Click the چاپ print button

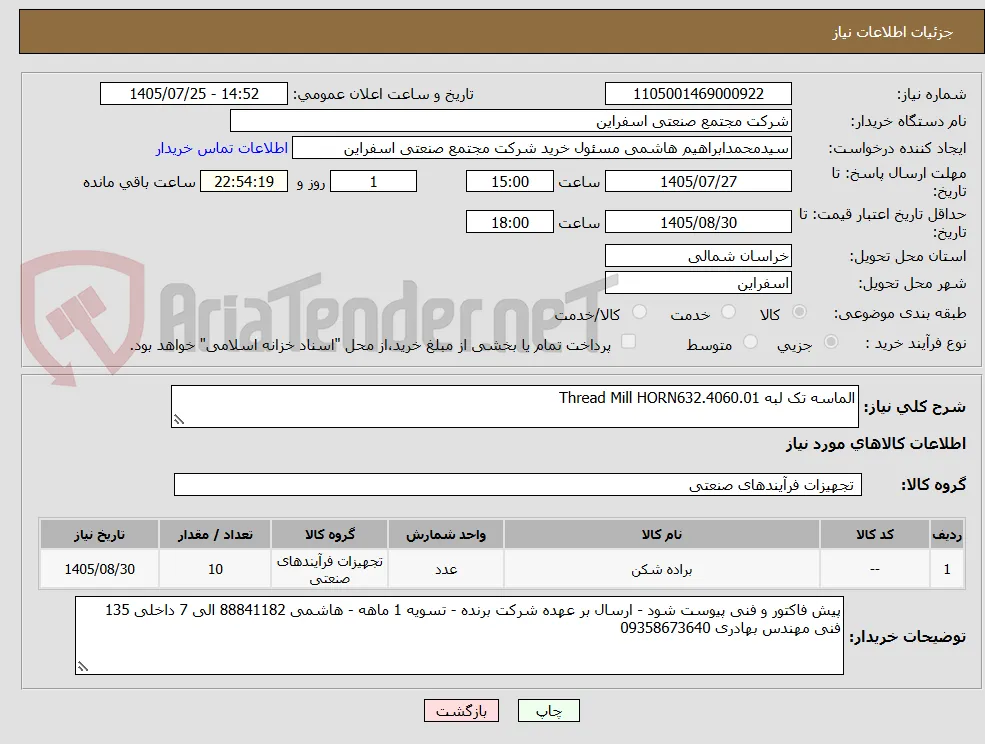pos(548,711)
